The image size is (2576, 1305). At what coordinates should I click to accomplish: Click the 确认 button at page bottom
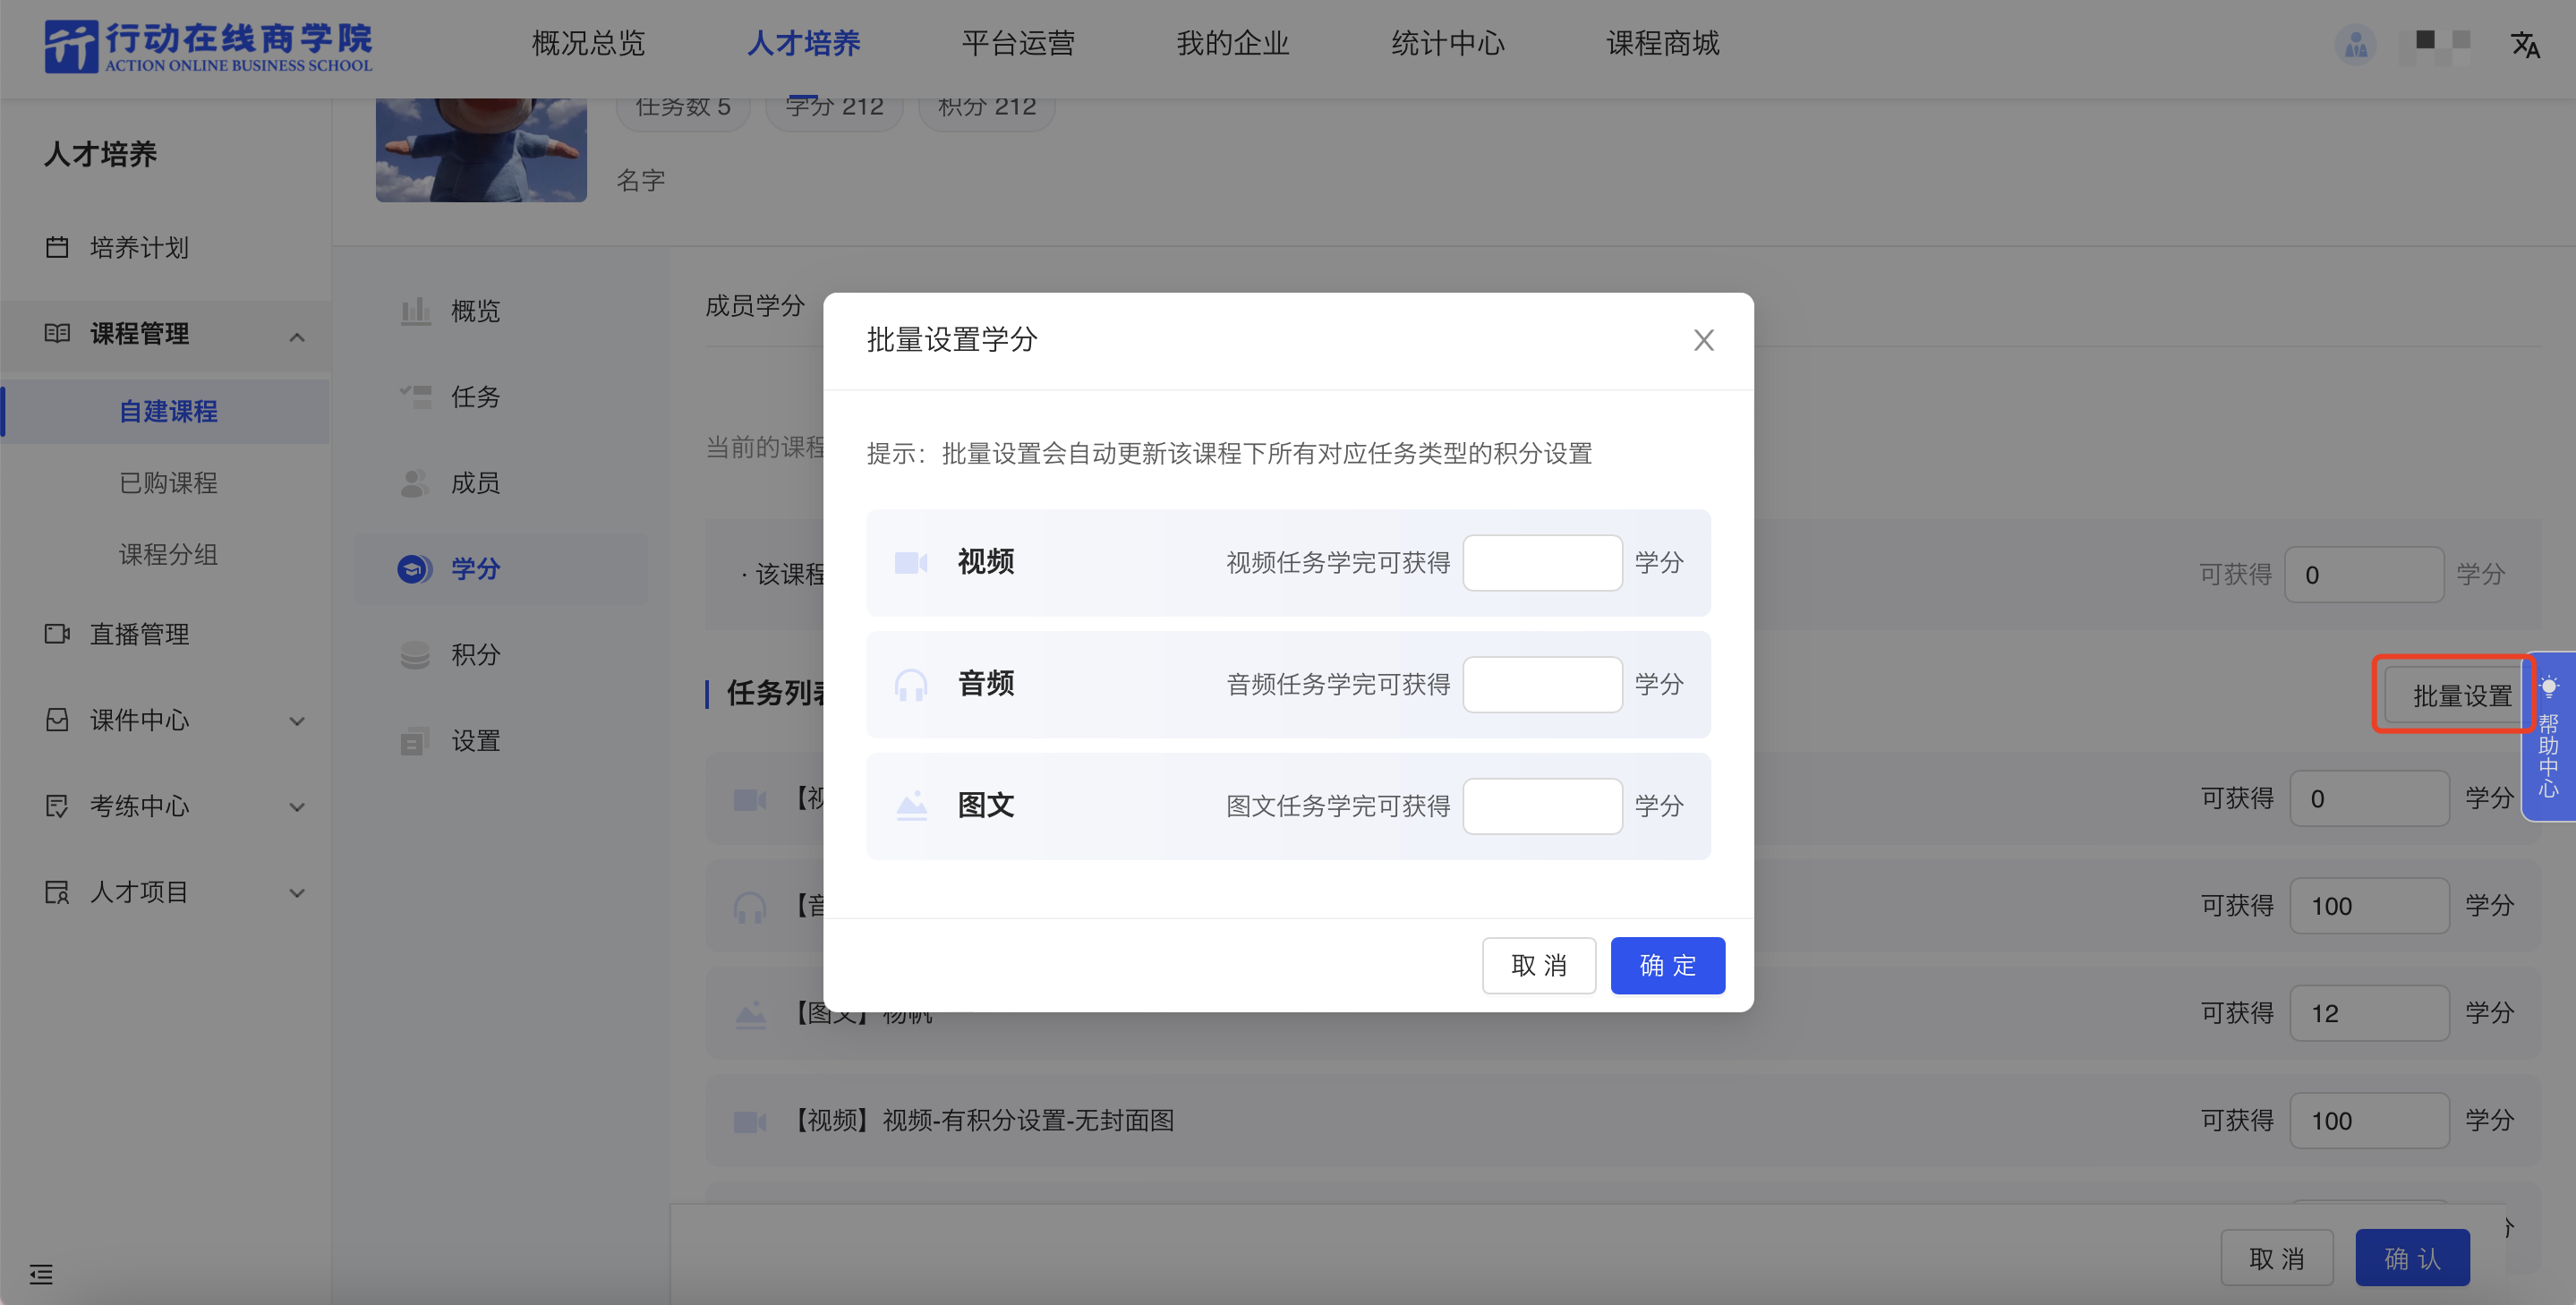(x=2412, y=1258)
